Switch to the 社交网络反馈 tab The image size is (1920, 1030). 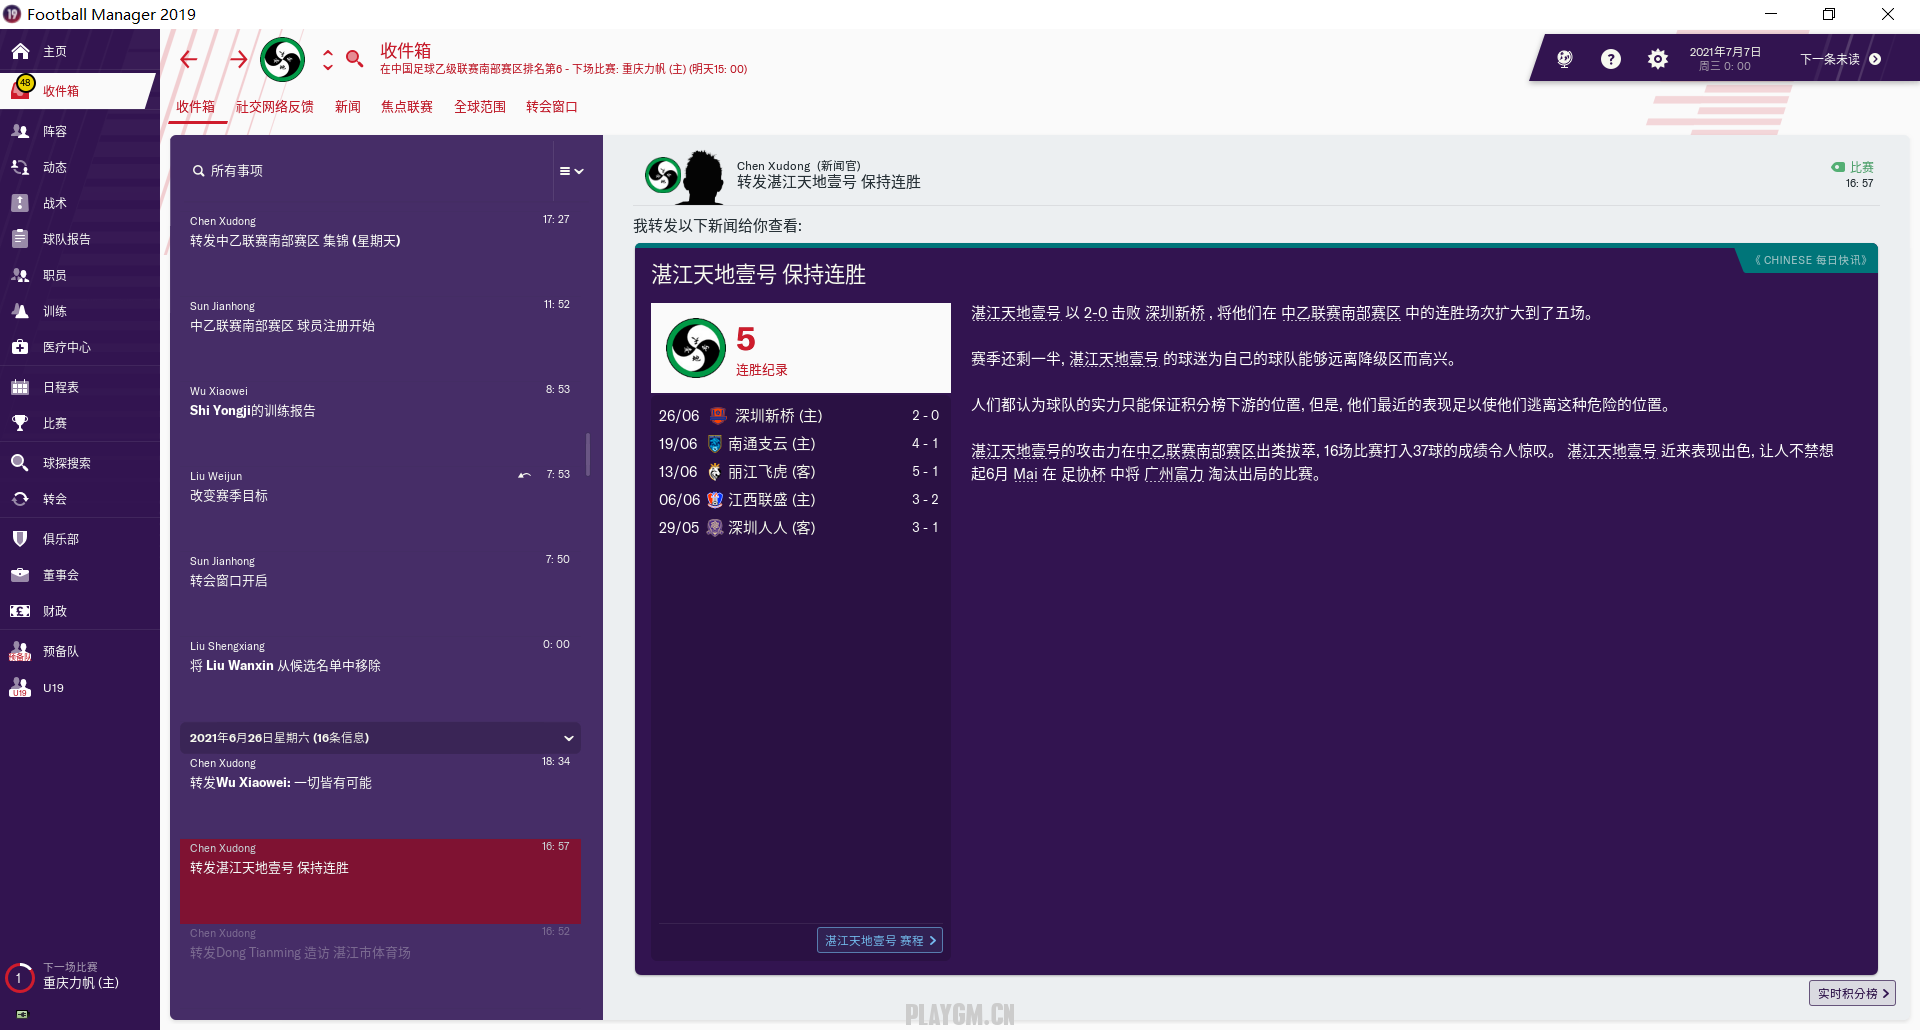[275, 107]
